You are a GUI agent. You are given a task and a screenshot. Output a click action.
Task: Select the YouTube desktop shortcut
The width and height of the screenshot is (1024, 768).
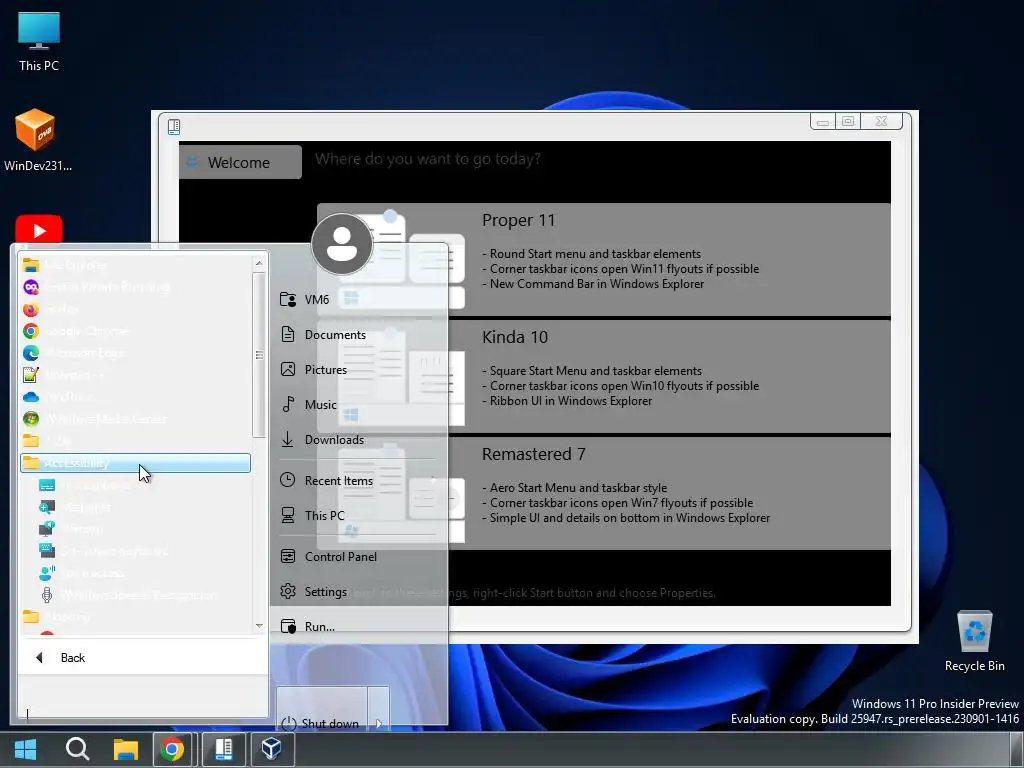[x=39, y=230]
